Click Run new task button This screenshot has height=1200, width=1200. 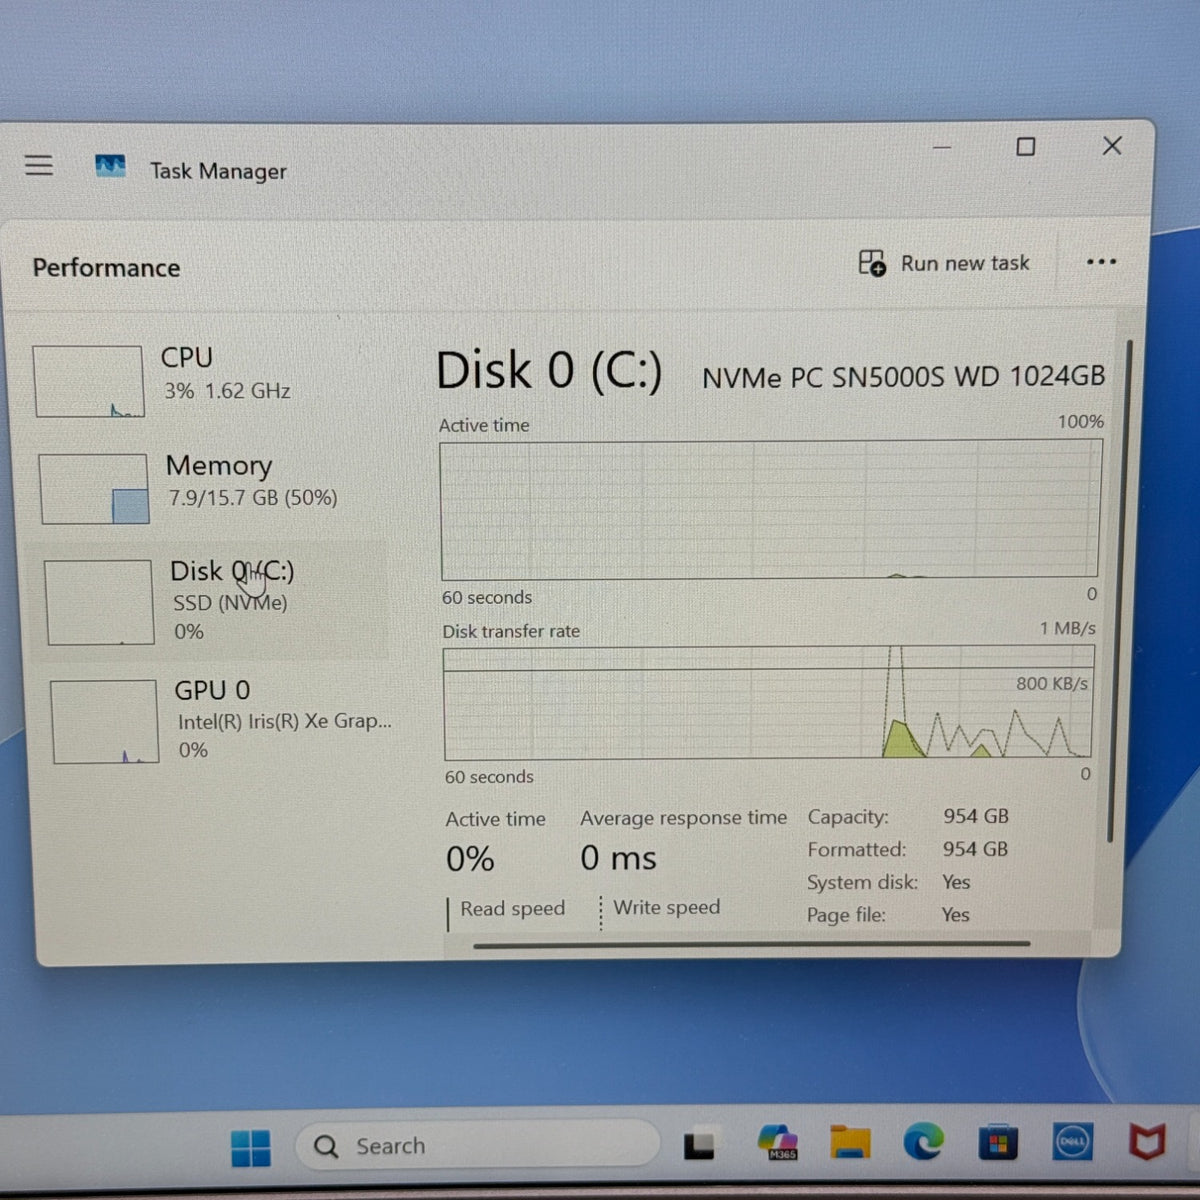tap(944, 263)
